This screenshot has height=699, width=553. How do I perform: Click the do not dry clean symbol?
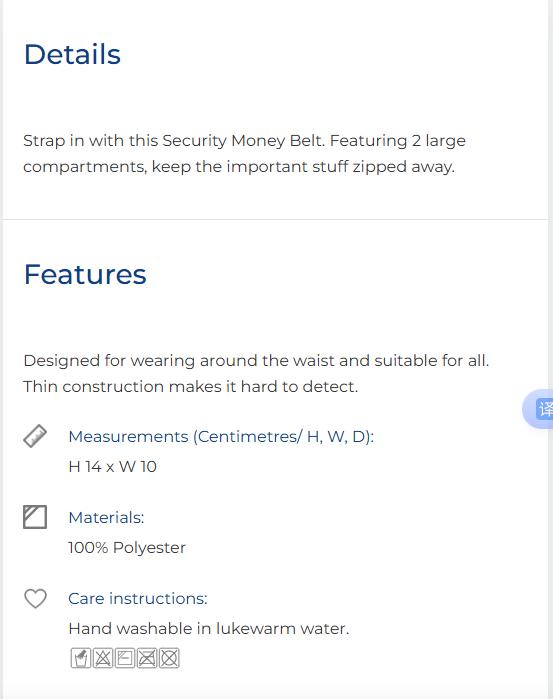(169, 658)
